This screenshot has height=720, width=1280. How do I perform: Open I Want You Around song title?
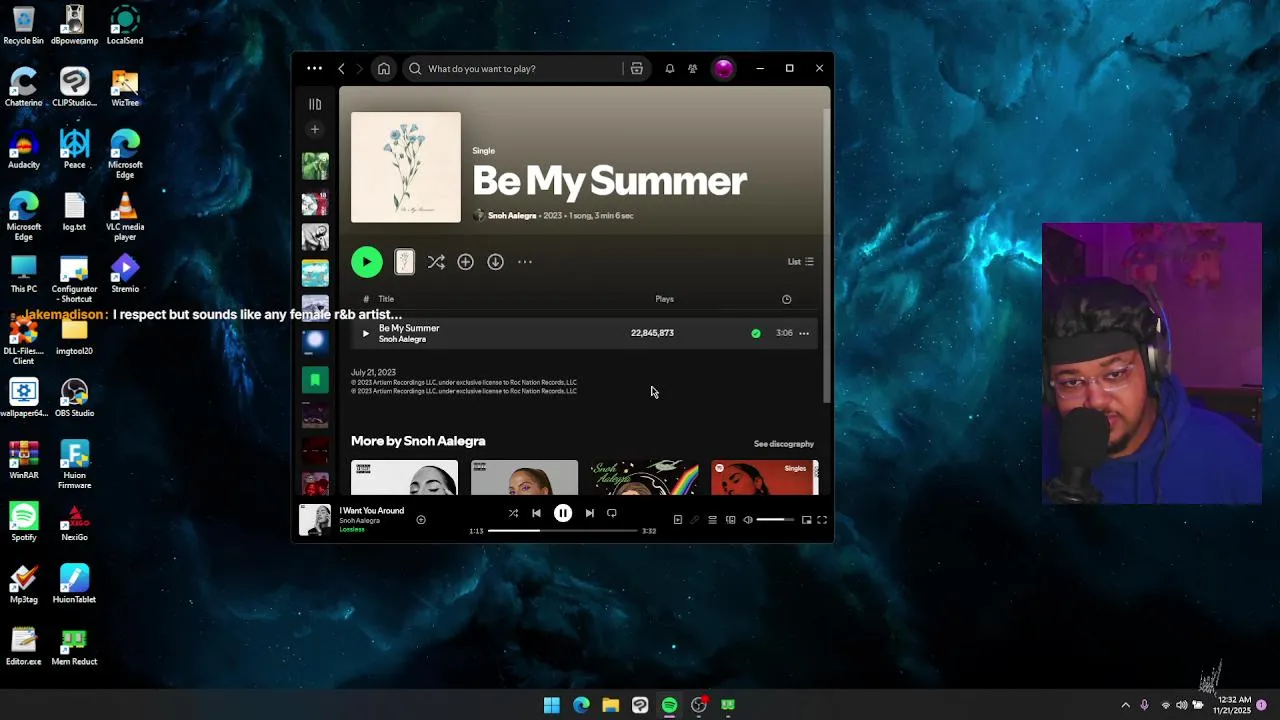[x=371, y=511]
